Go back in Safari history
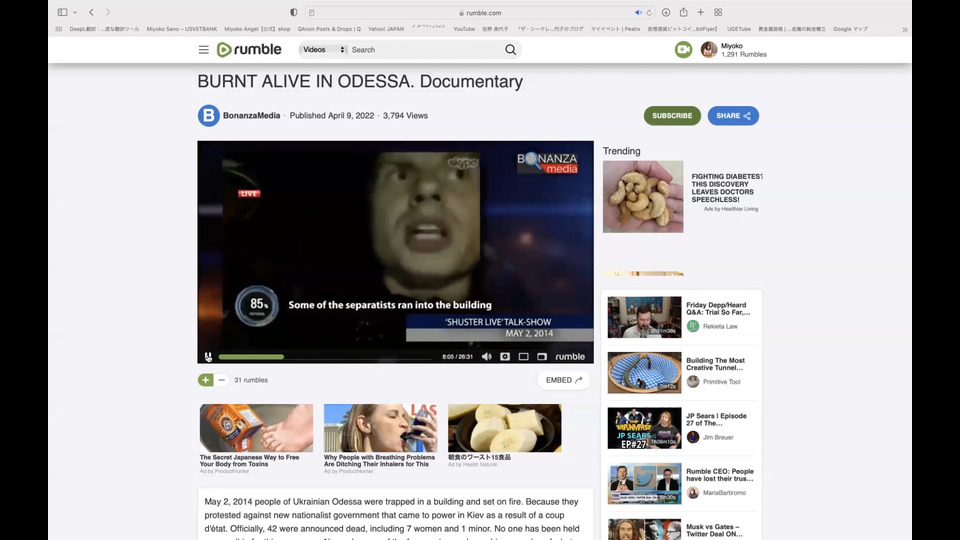Image resolution: width=960 pixels, height=540 pixels. coord(91,12)
